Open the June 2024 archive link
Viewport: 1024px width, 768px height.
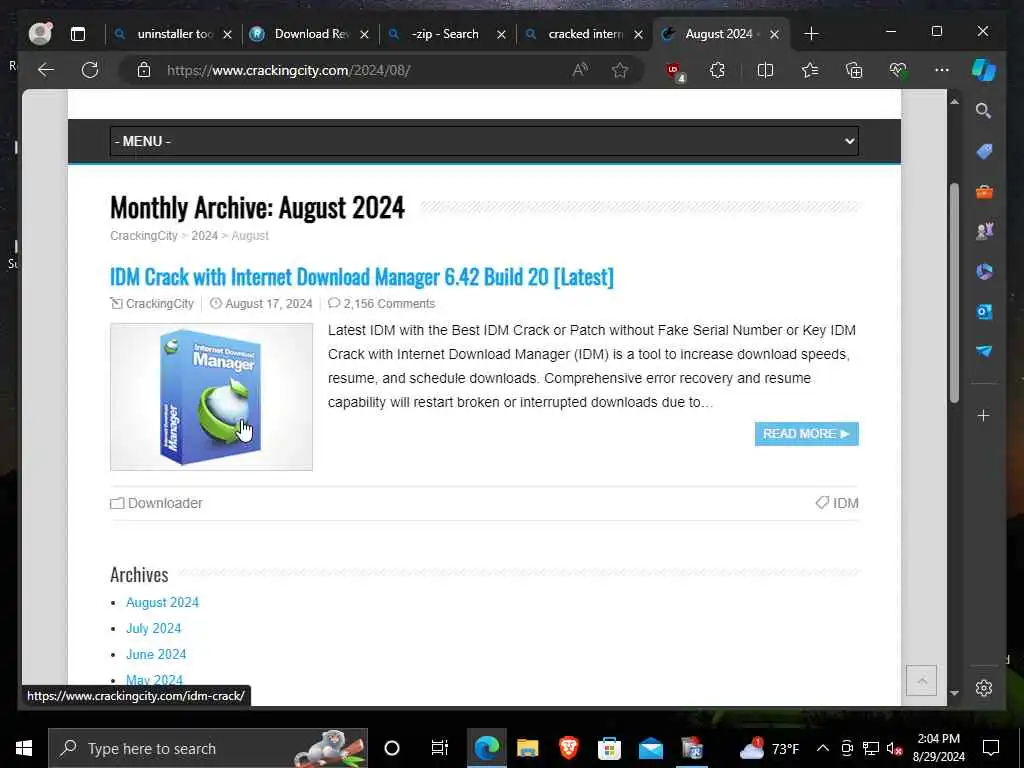(156, 654)
